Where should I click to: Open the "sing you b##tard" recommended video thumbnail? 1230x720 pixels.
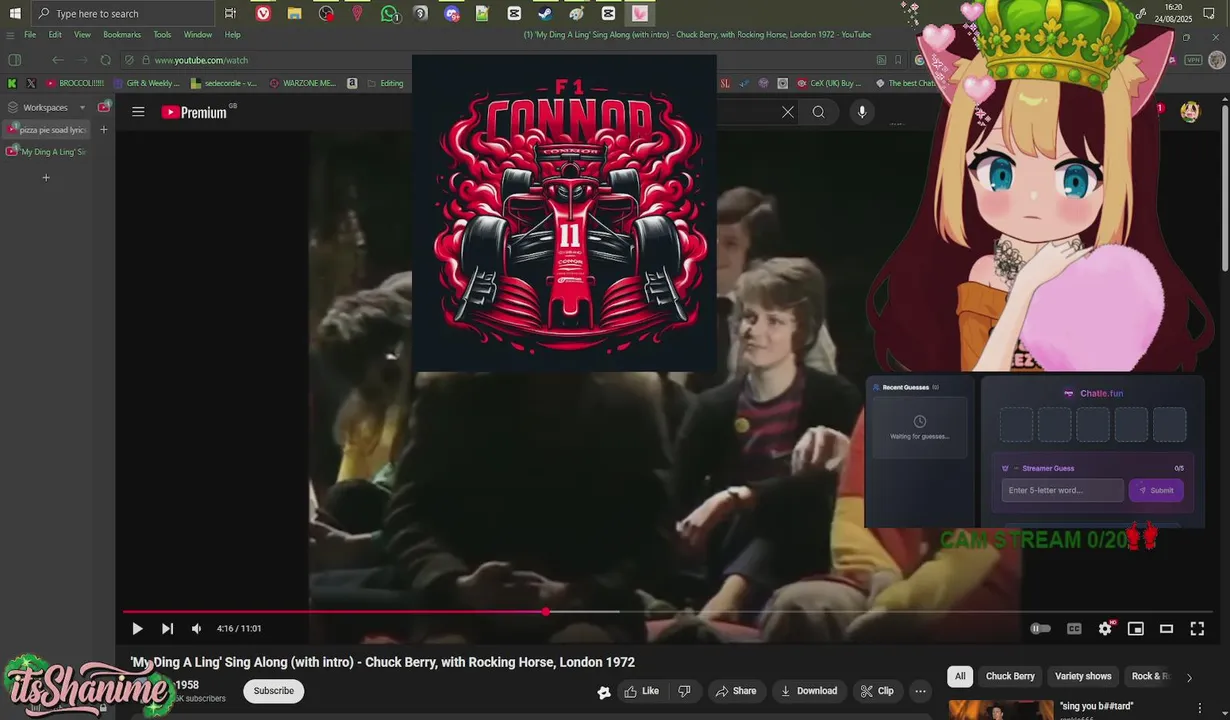click(x=1000, y=710)
